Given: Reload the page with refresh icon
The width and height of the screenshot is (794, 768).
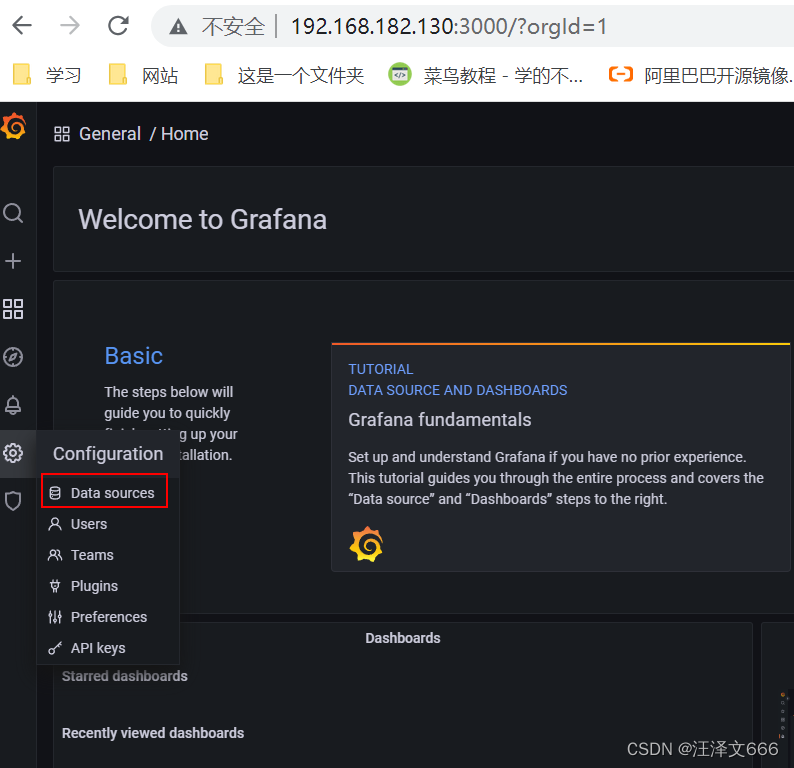Looking at the screenshot, I should 118,25.
